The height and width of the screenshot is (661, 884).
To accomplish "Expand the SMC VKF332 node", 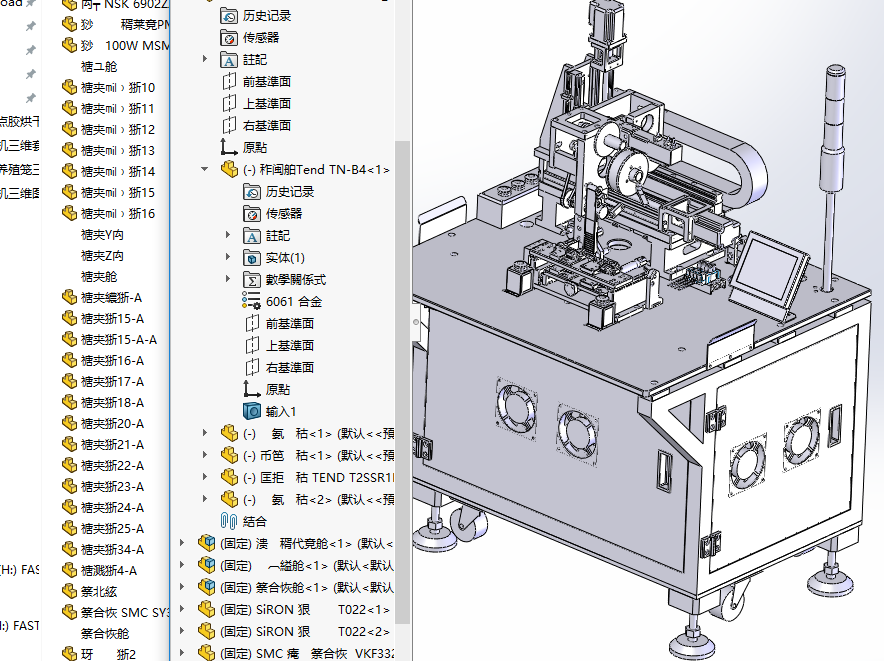I will [x=182, y=653].
